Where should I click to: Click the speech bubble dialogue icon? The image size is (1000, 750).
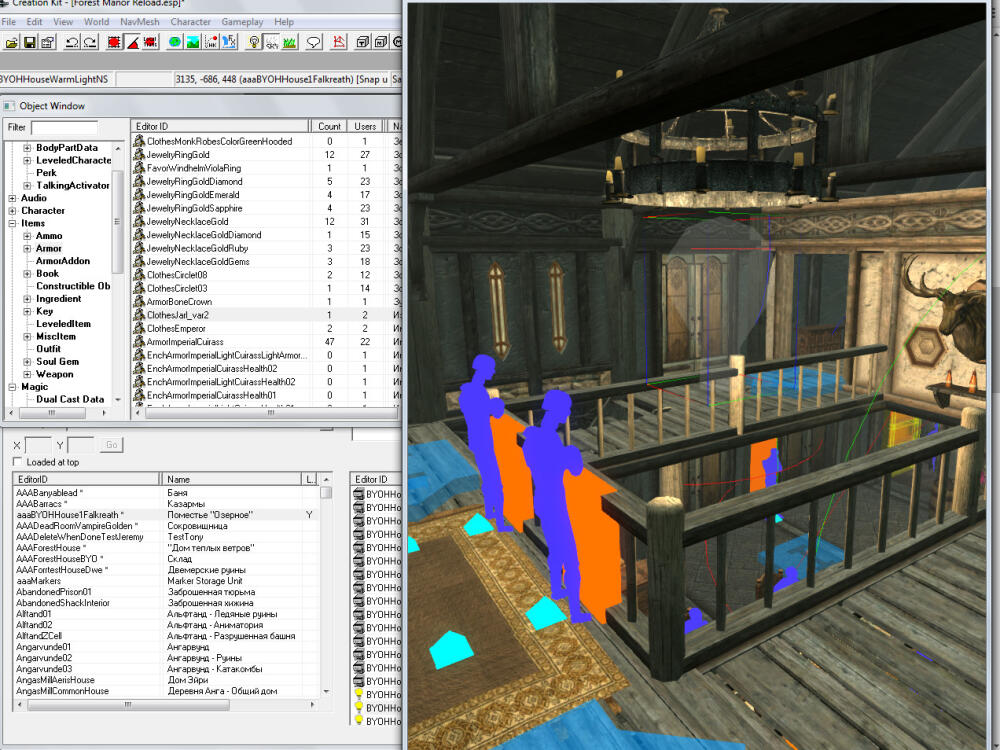pyautogui.click(x=314, y=42)
